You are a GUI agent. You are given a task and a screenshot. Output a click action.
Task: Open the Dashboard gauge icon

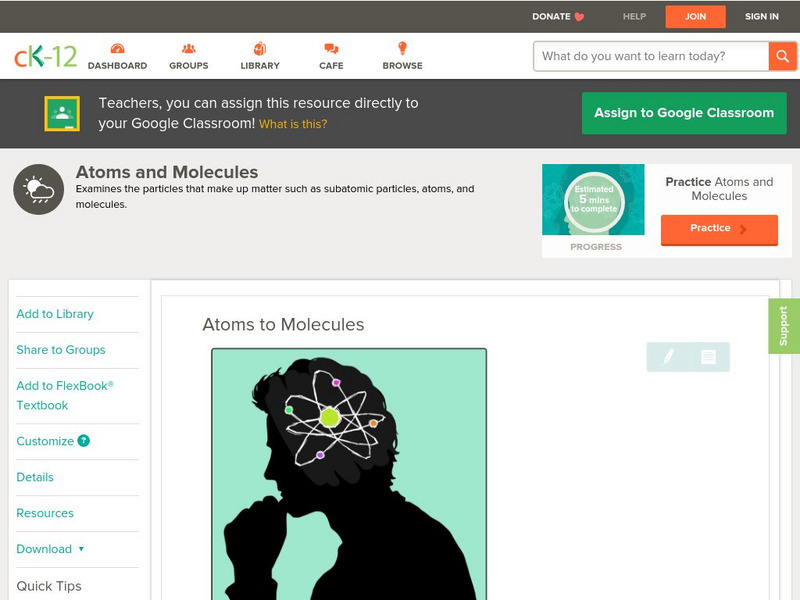[117, 49]
